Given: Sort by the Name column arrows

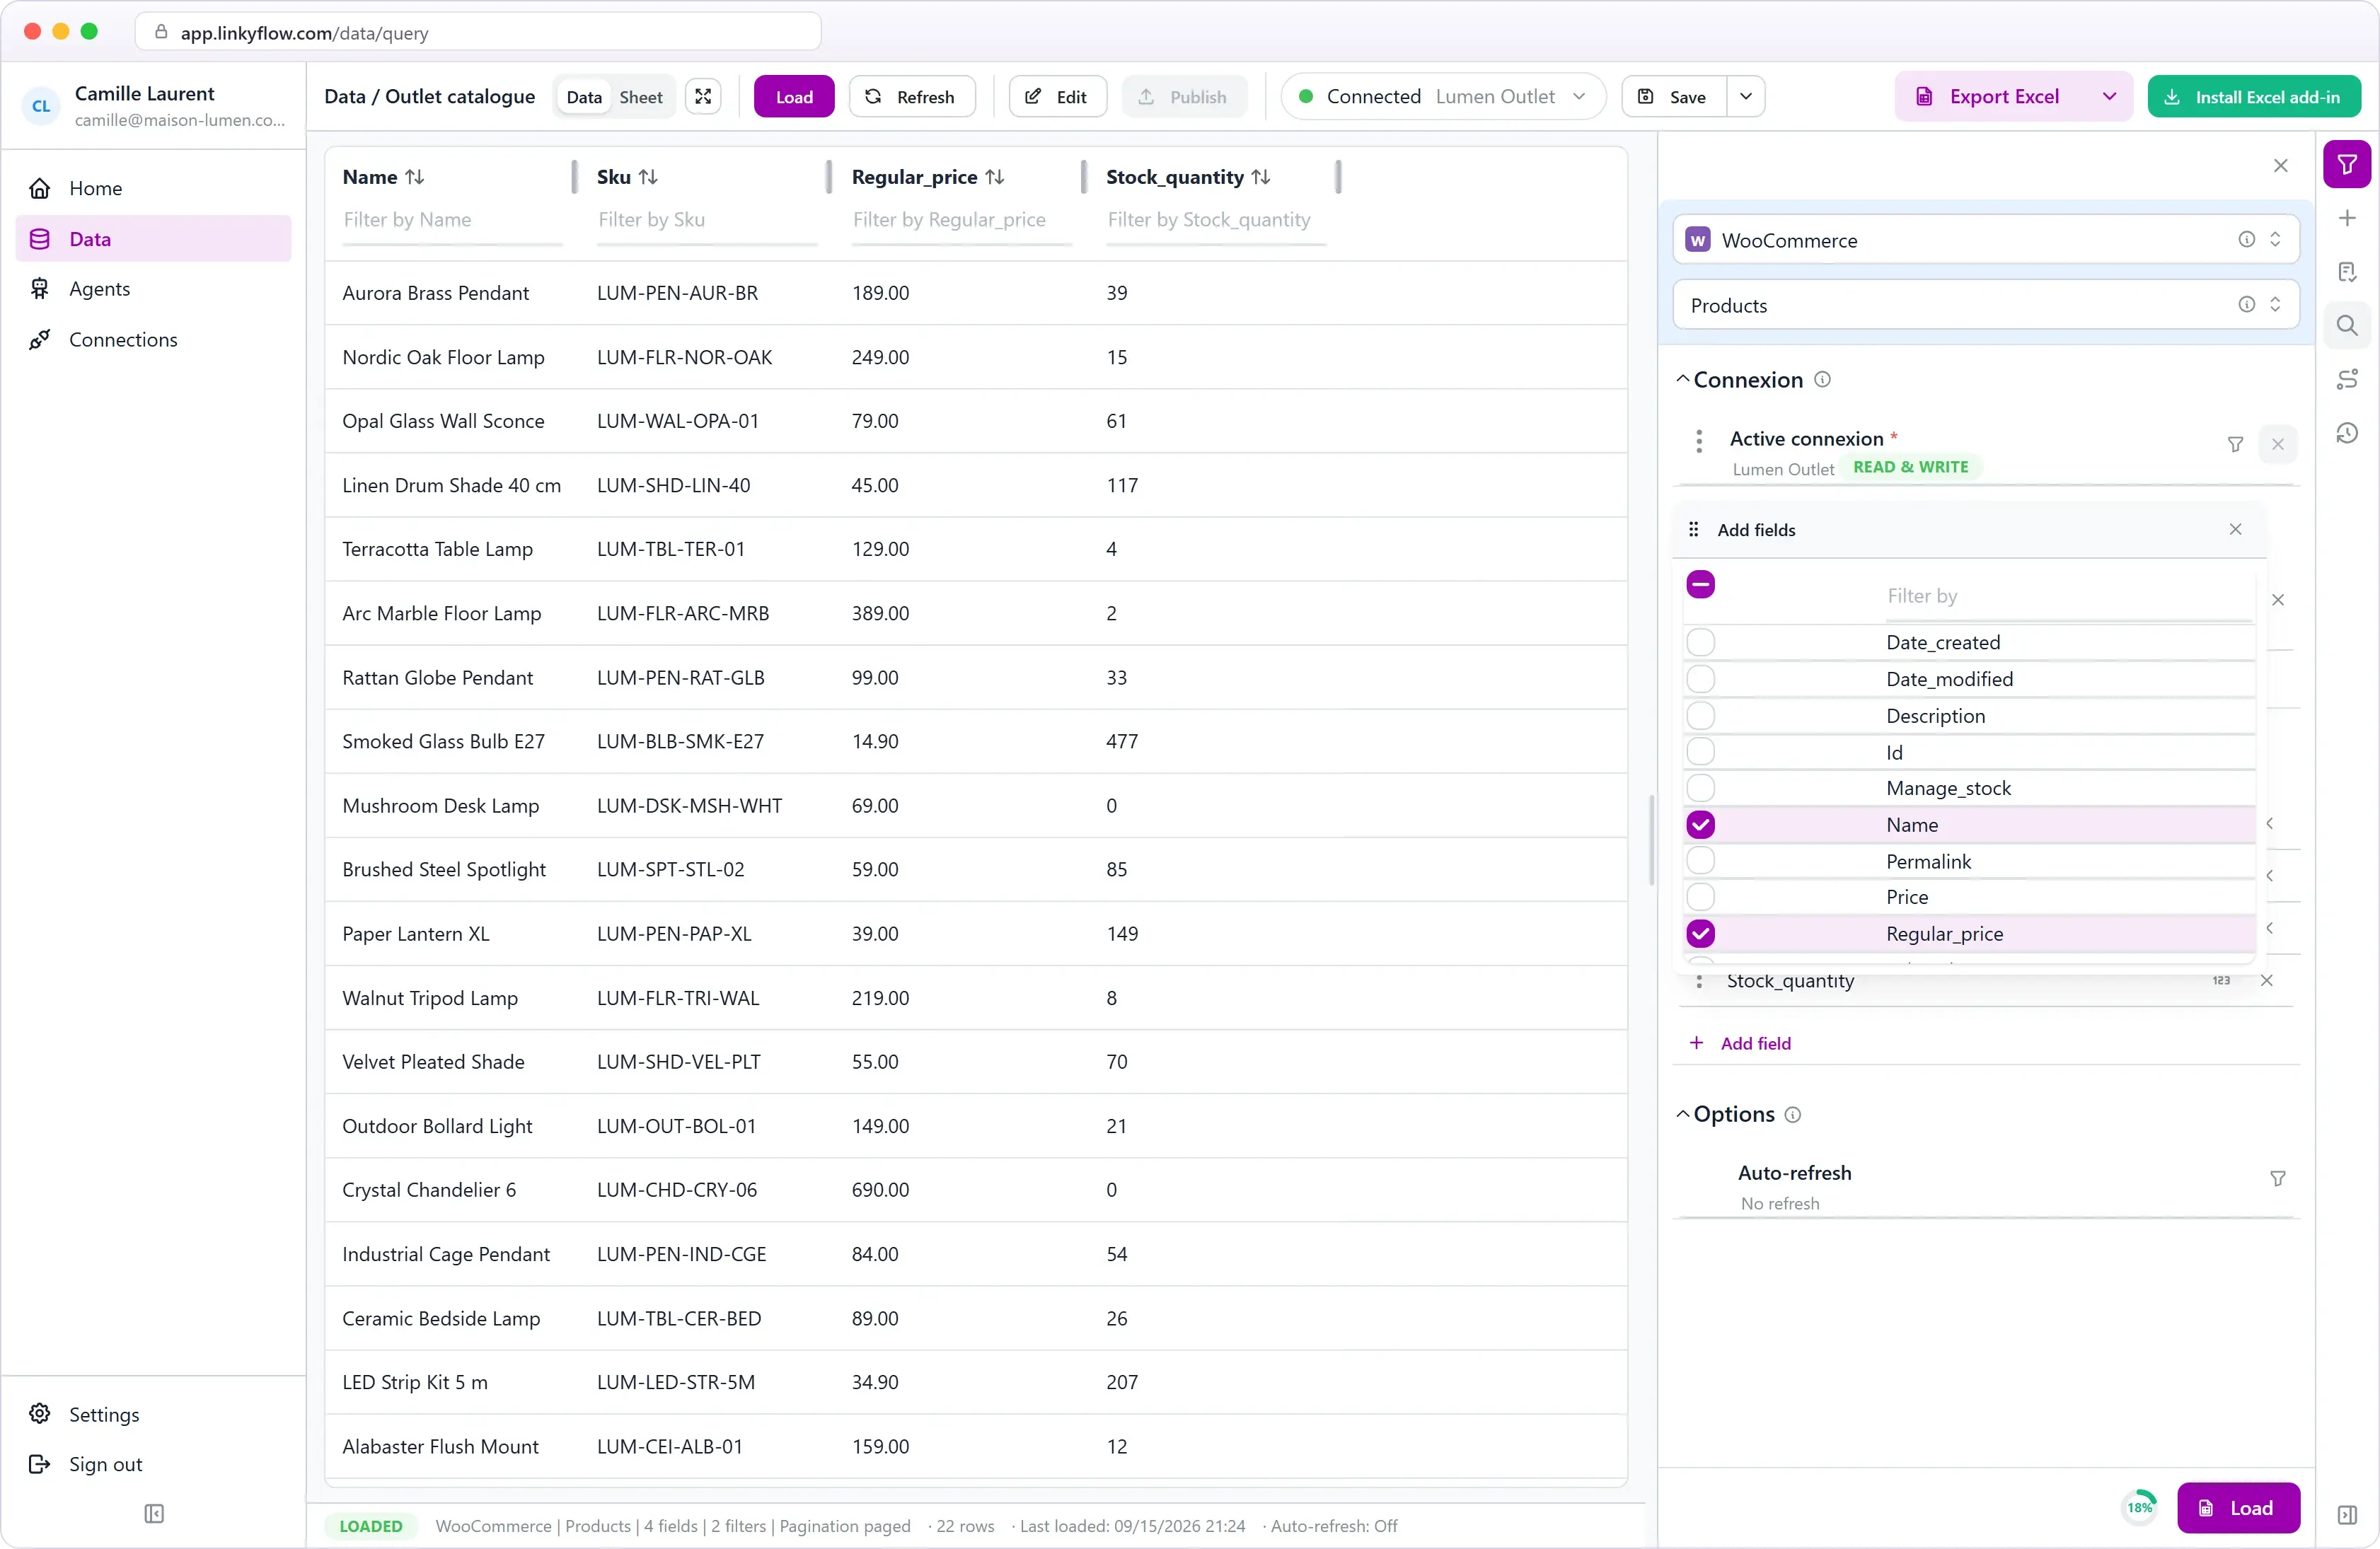Looking at the screenshot, I should [414, 177].
